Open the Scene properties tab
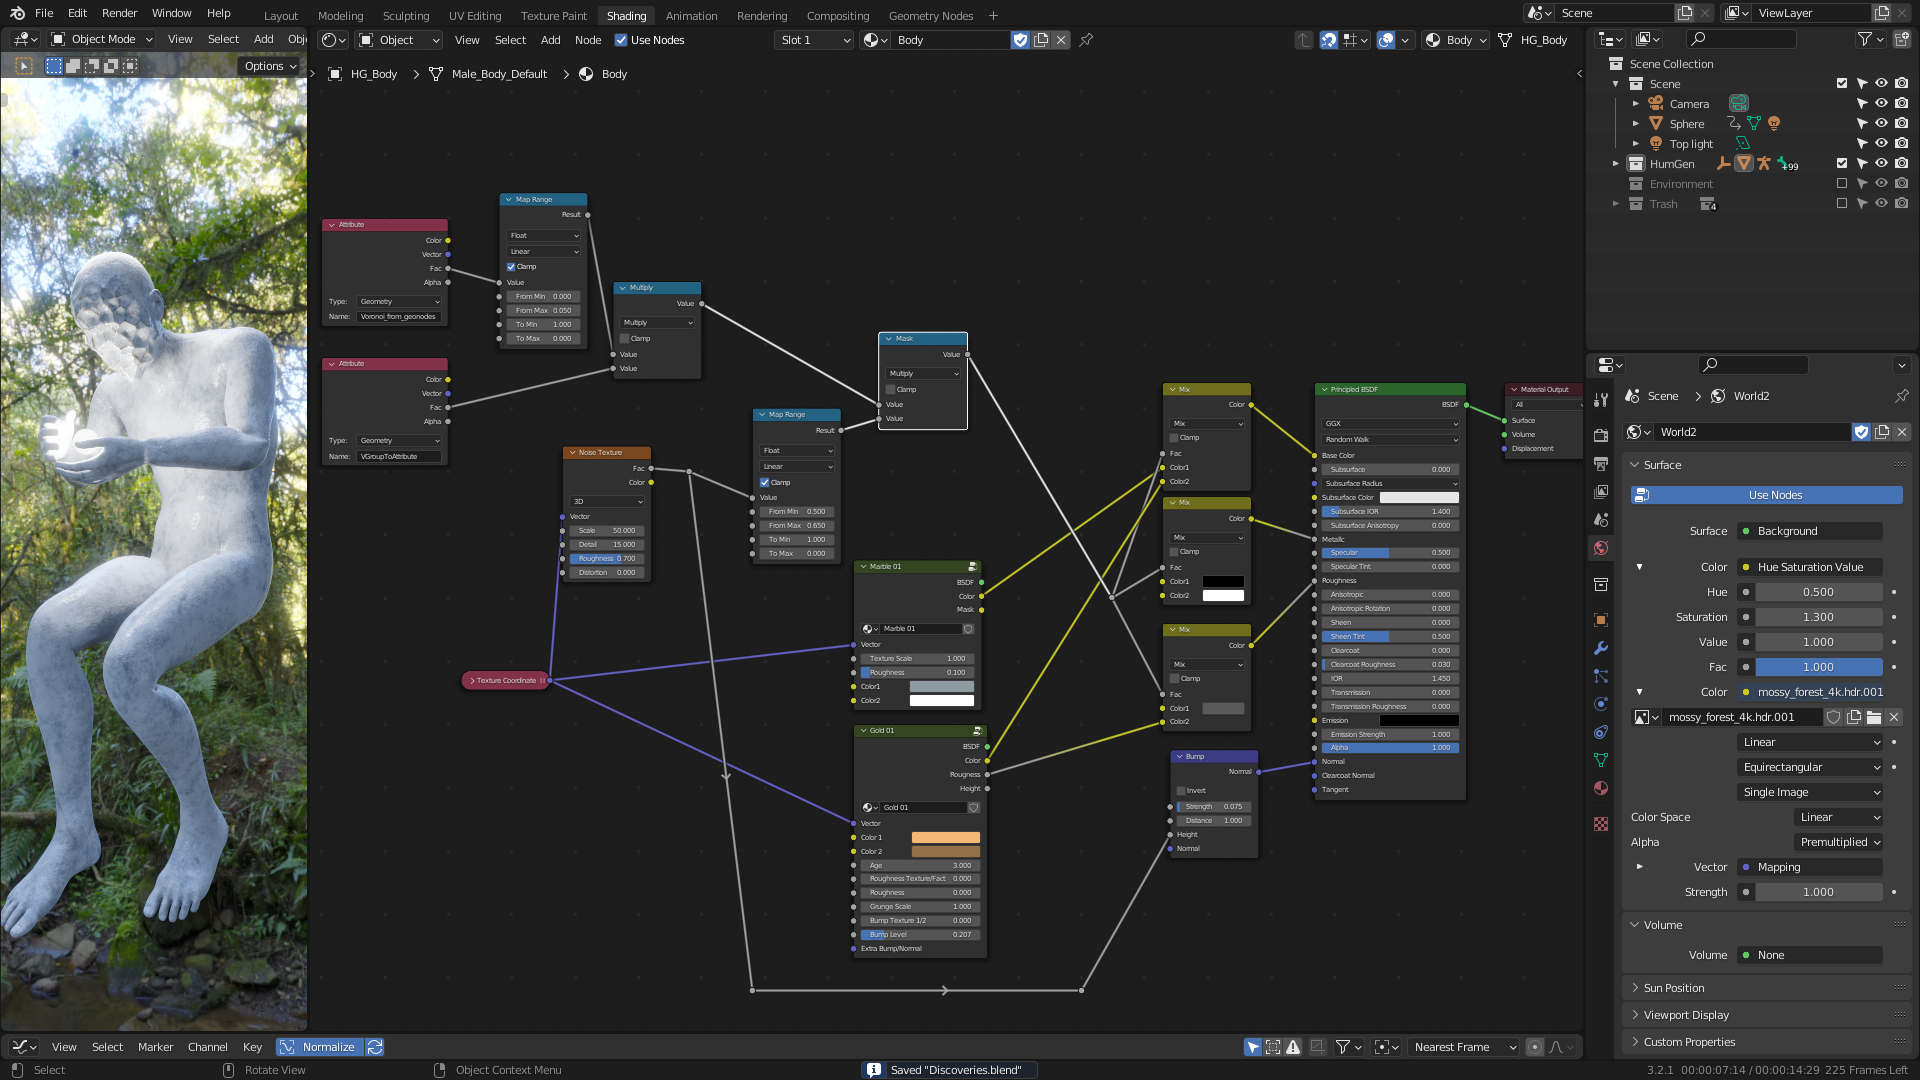The width and height of the screenshot is (1920, 1080). [x=1601, y=520]
